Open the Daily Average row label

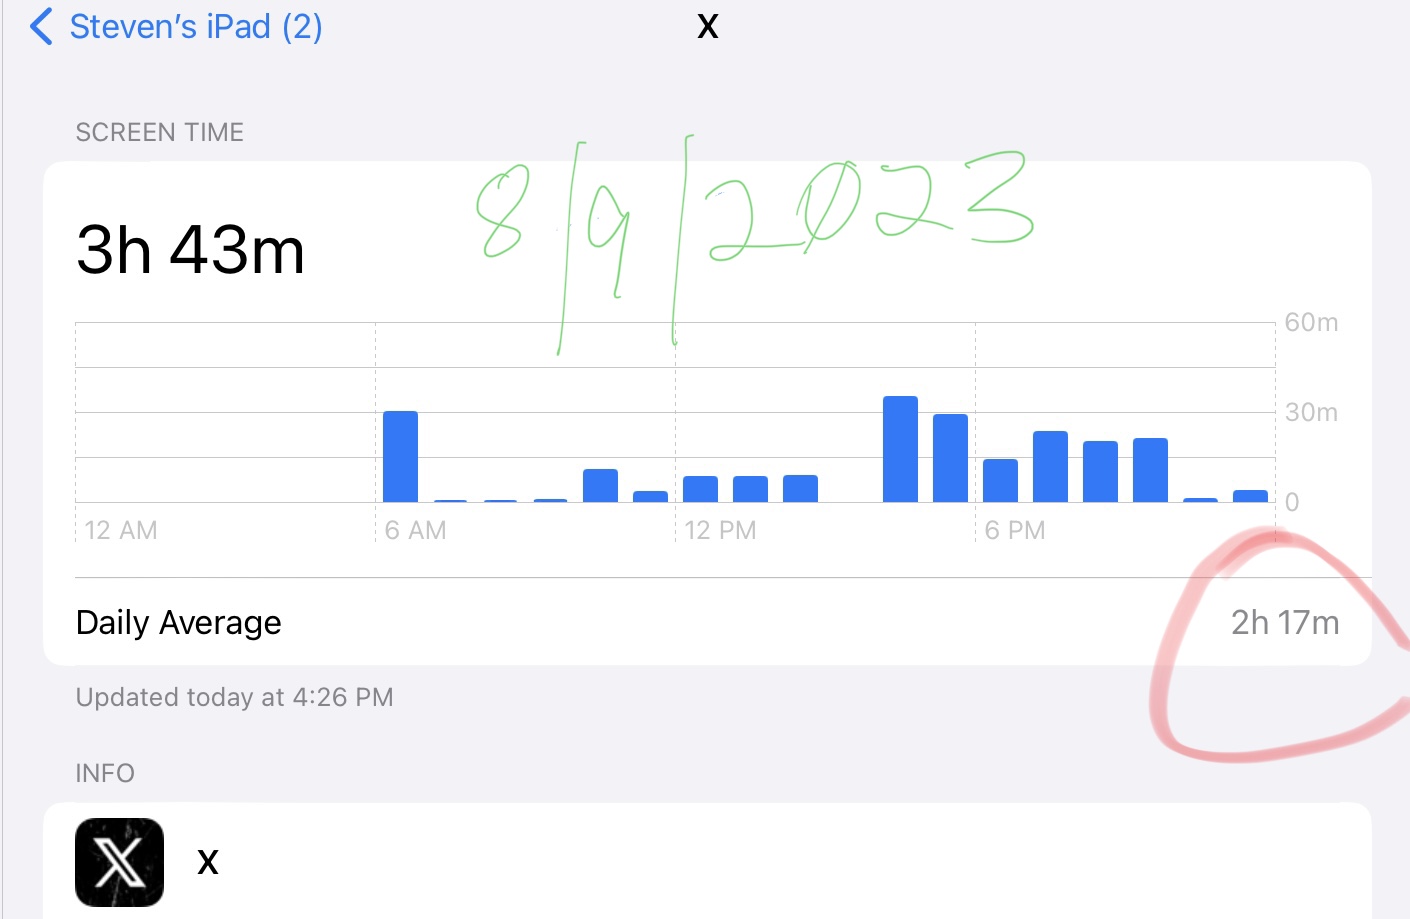179,623
